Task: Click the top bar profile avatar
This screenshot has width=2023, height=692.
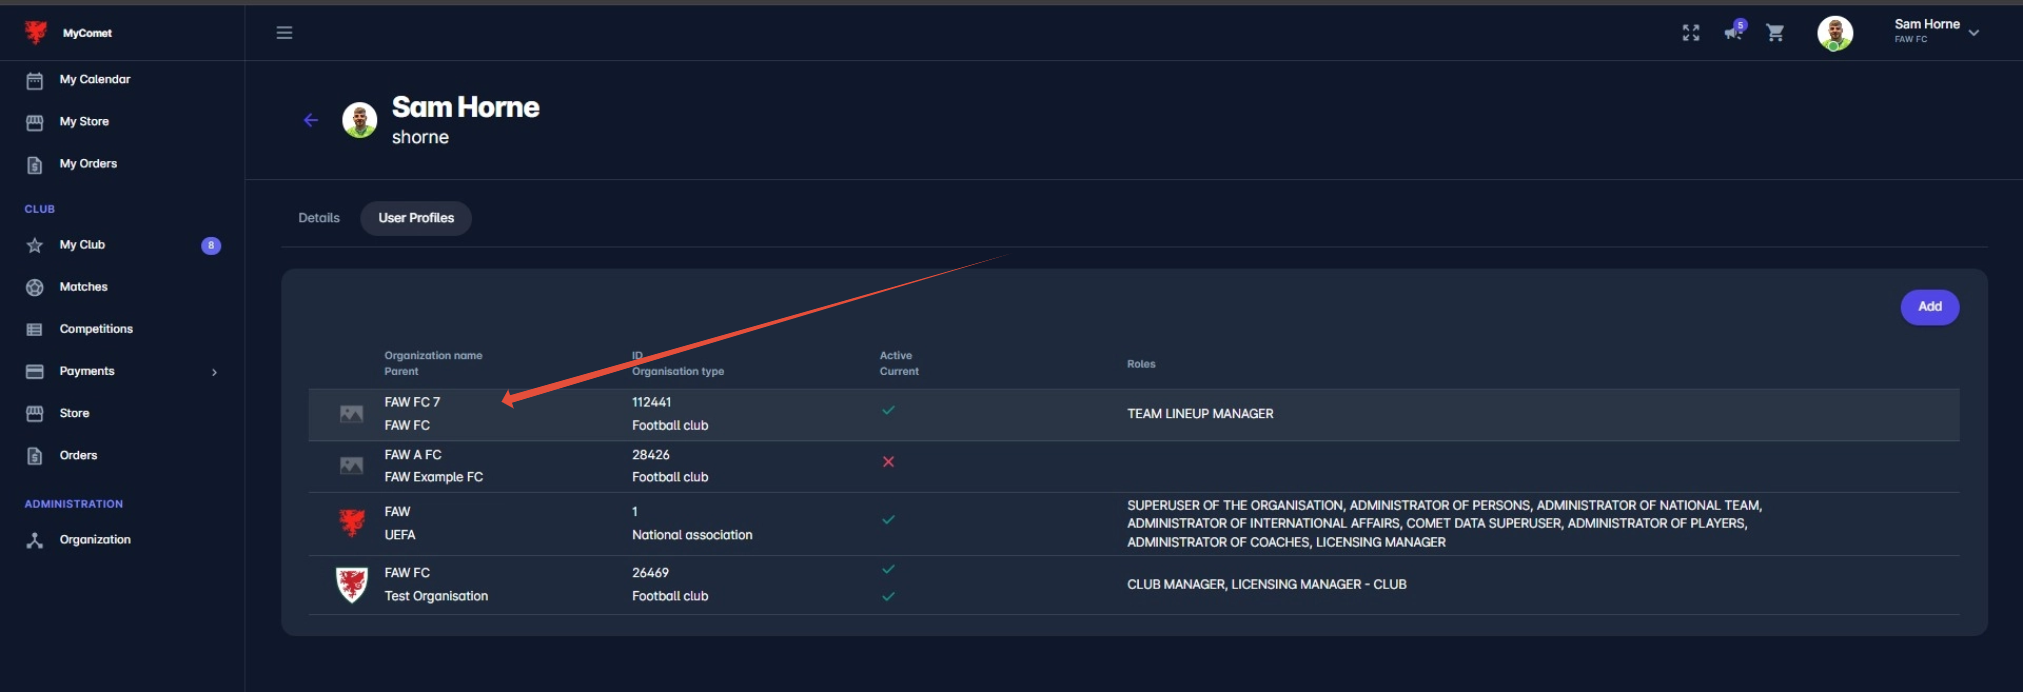Action: (x=1835, y=33)
